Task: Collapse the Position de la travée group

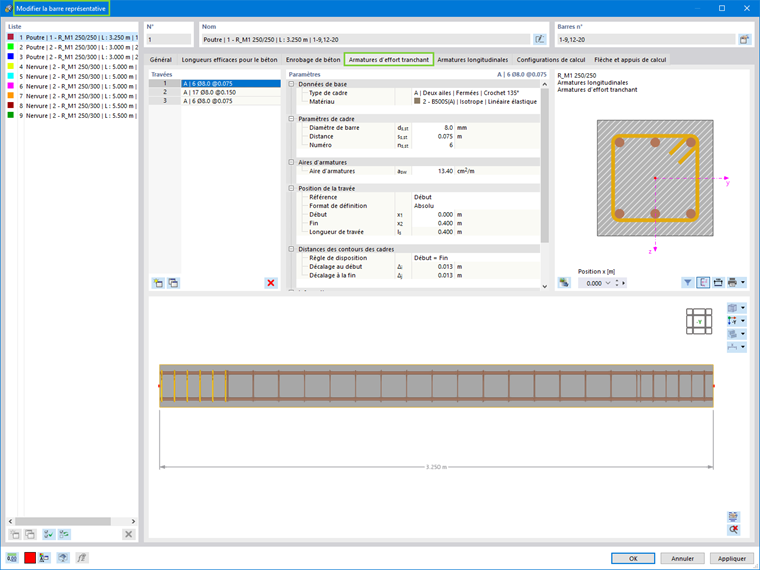Action: pos(291,188)
